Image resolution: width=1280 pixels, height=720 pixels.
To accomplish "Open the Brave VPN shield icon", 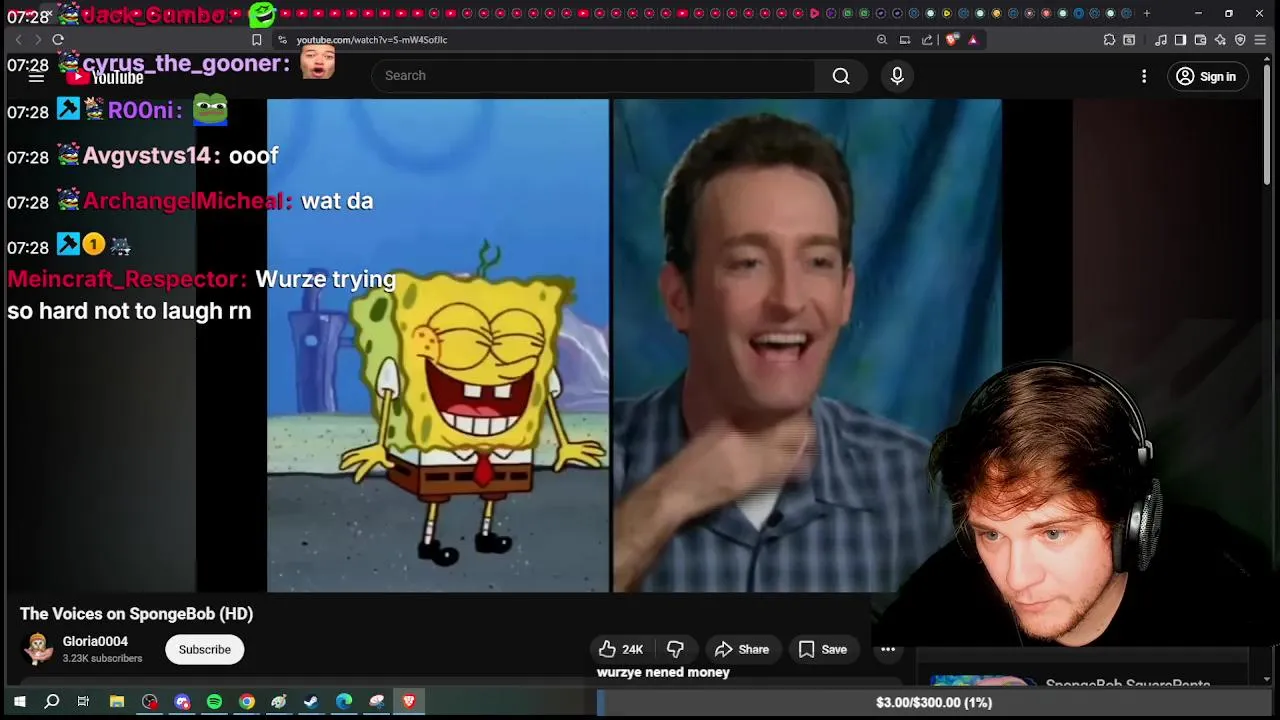I will 1240,40.
